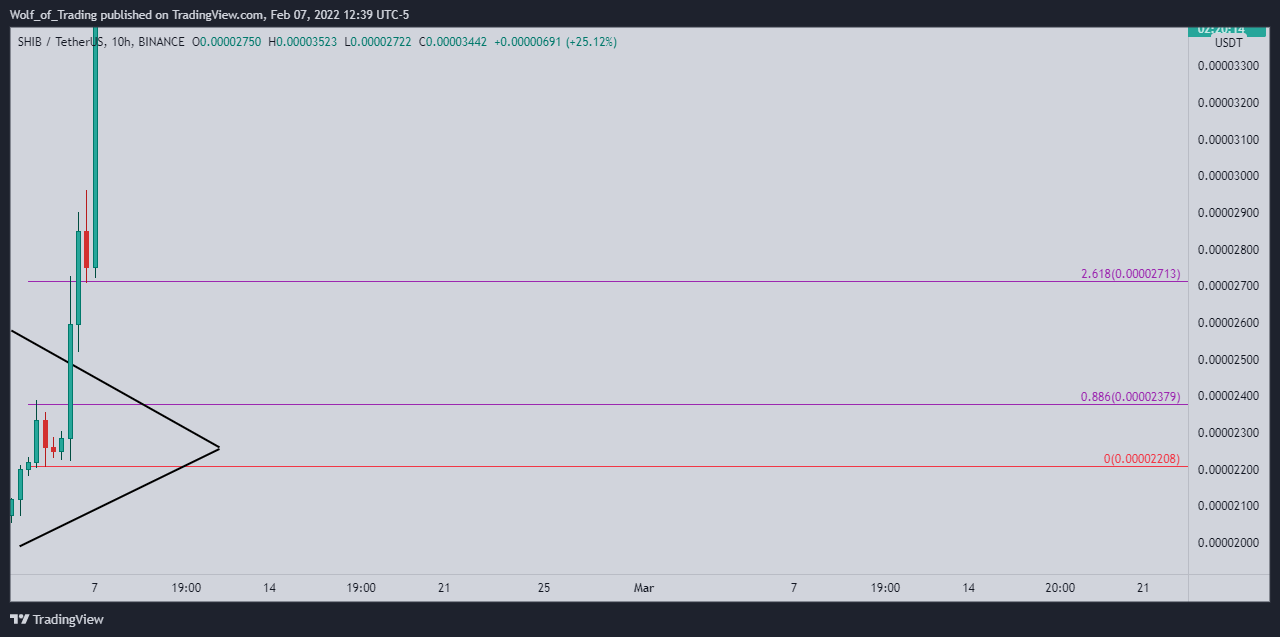Click the 0.00002000 price axis label
Viewport: 1280px width, 637px height.
coord(1228,543)
